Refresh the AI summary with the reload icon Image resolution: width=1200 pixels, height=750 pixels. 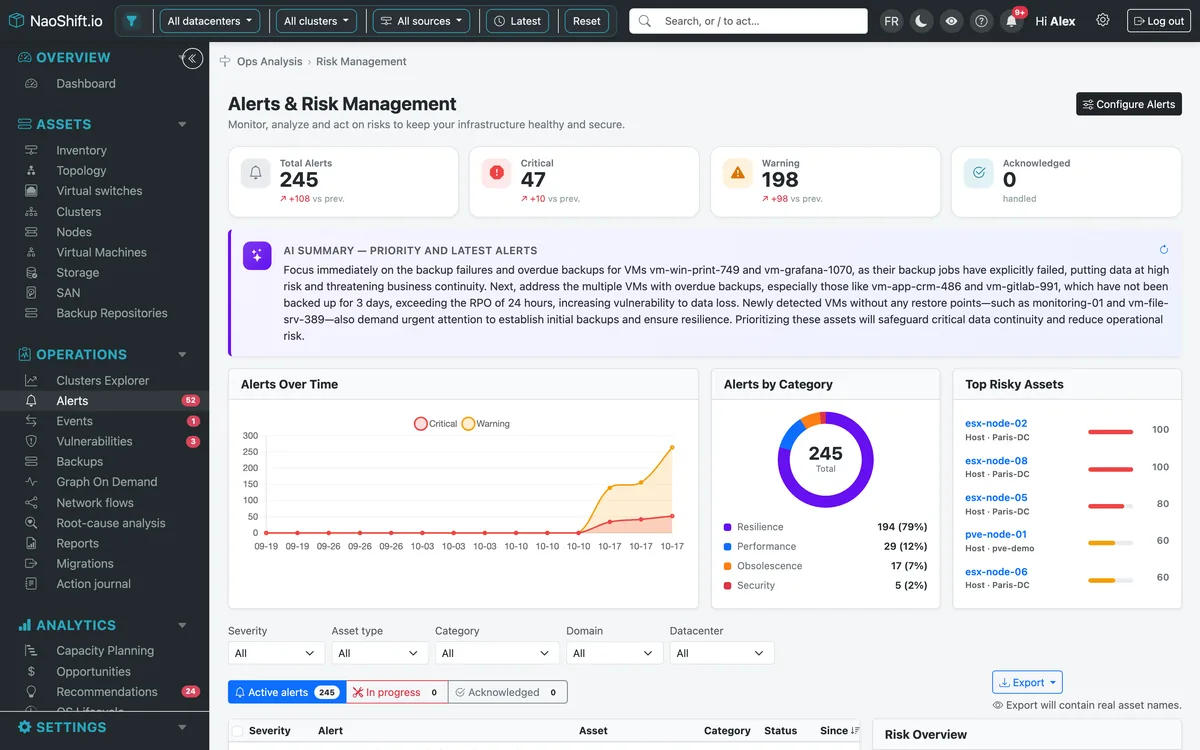tap(1164, 250)
